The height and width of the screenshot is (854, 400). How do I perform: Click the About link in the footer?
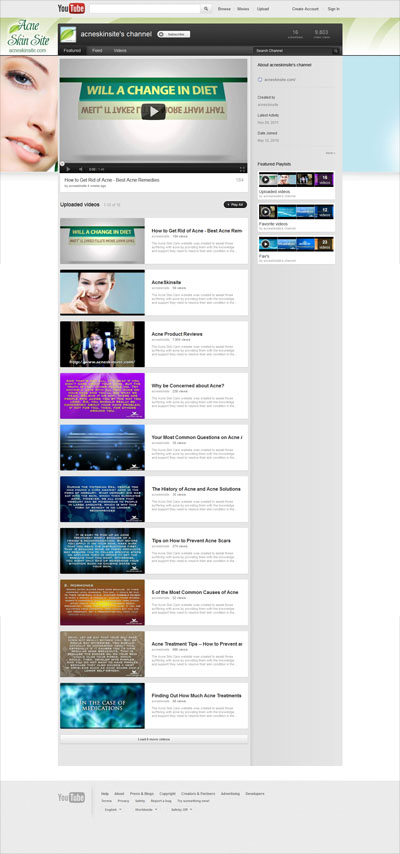pos(119,794)
